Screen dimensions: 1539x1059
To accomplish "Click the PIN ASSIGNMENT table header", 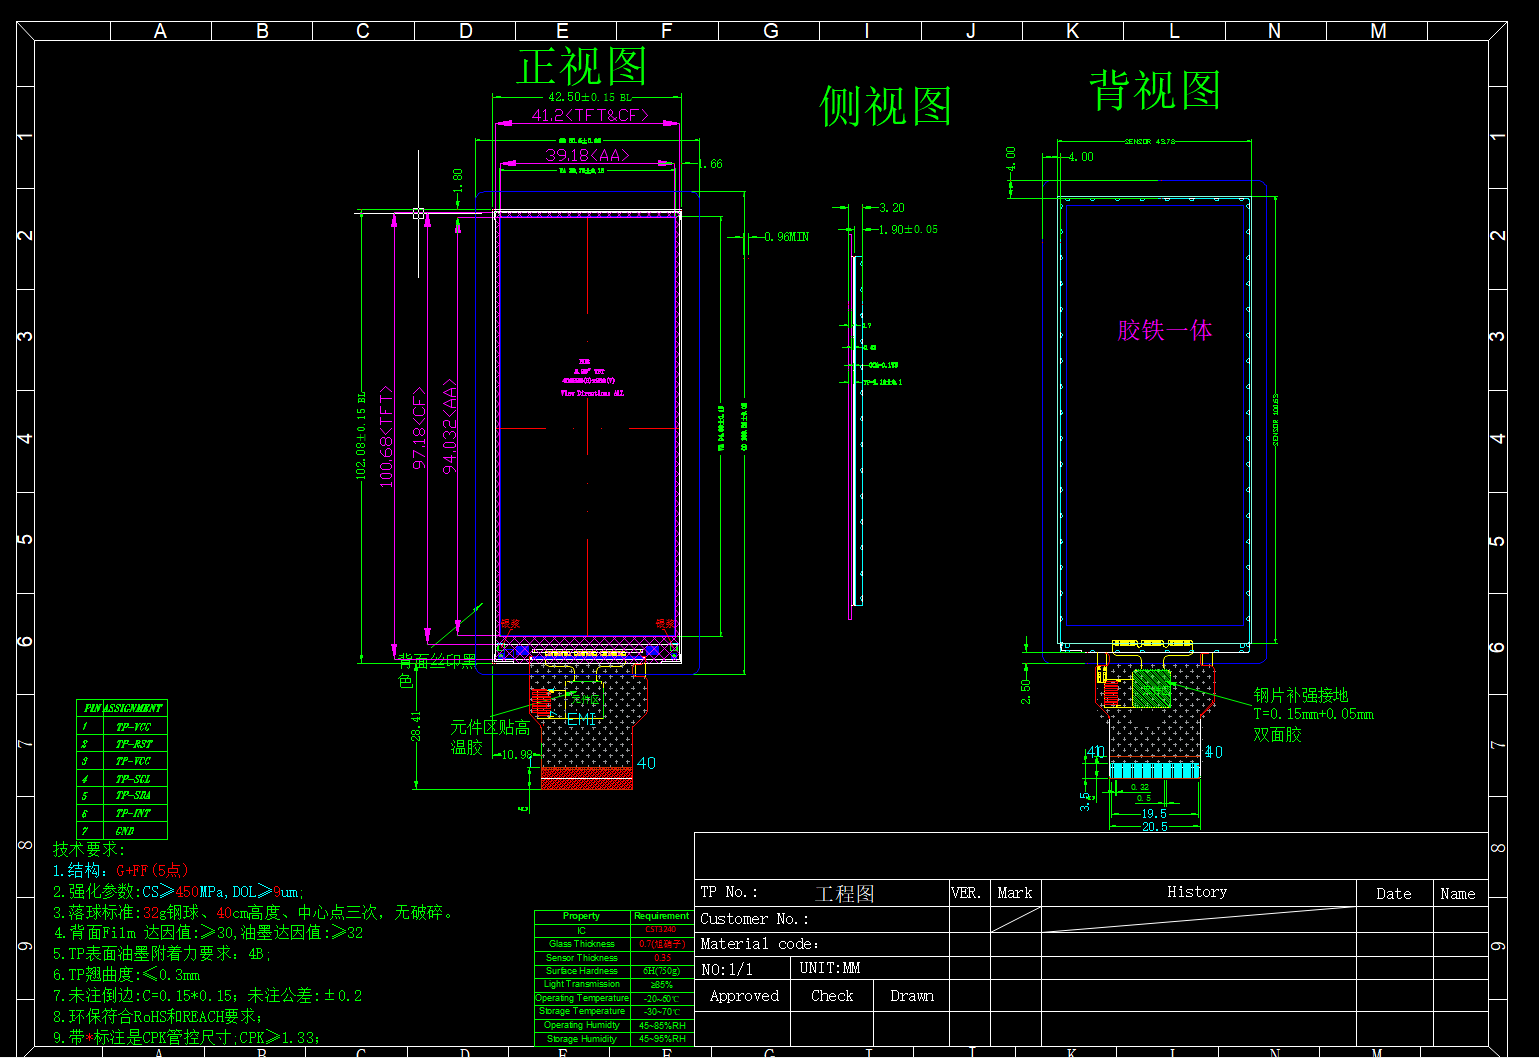I will 122,708.
